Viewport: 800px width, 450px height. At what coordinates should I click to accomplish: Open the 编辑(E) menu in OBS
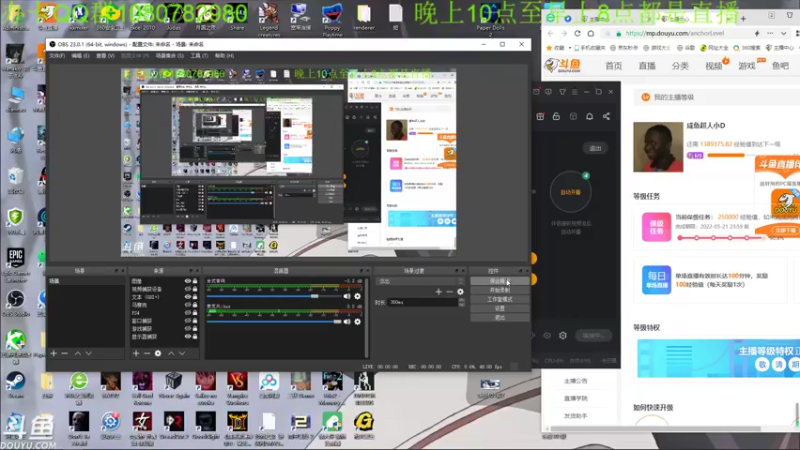click(80, 56)
